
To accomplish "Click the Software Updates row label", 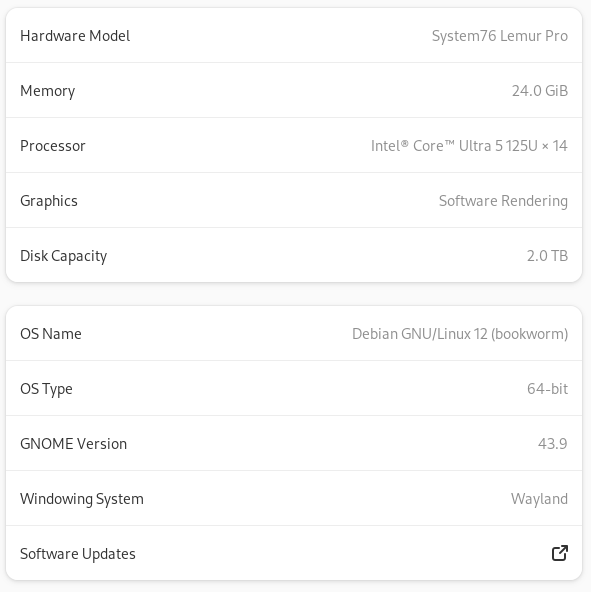I will coord(78,554).
